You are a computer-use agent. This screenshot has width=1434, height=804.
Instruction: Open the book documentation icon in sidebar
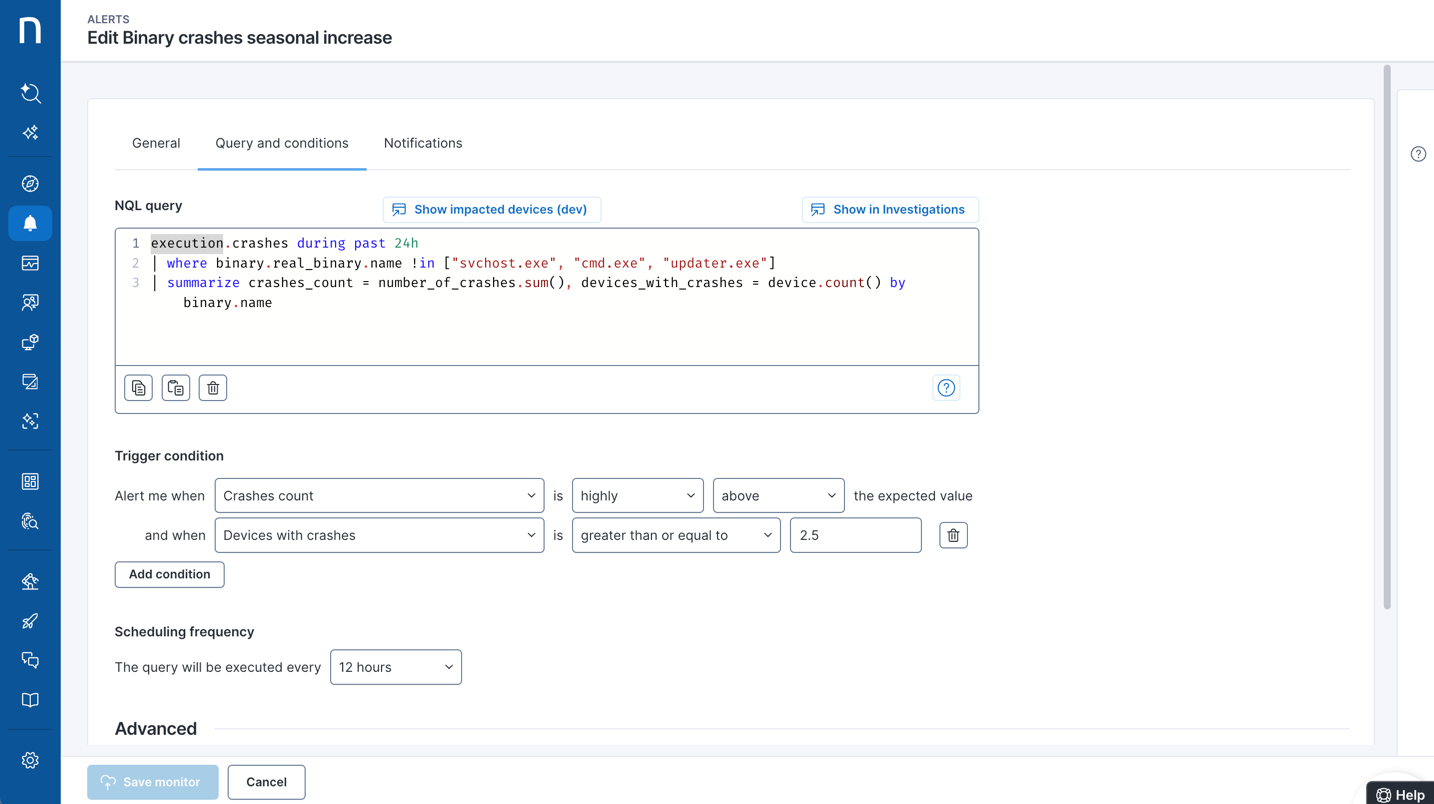[30, 700]
